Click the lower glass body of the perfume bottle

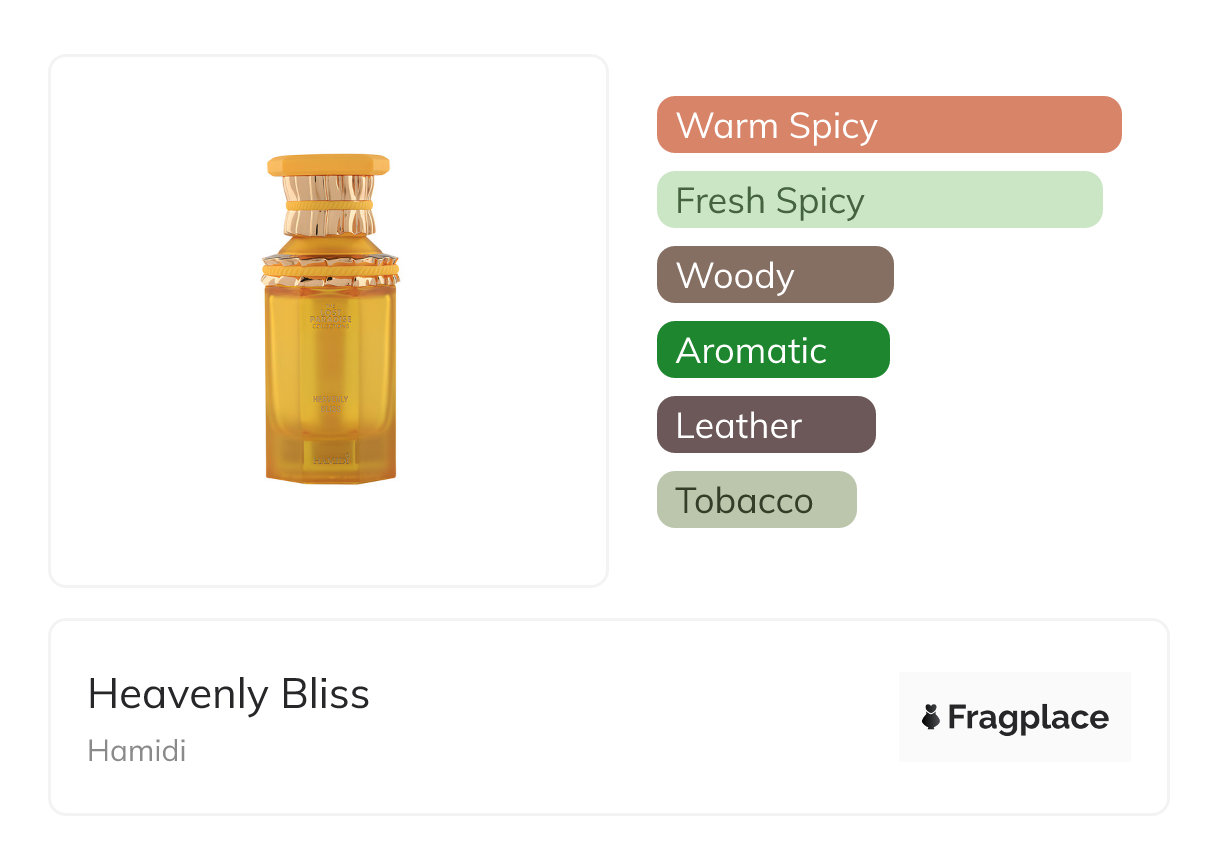coord(330,432)
